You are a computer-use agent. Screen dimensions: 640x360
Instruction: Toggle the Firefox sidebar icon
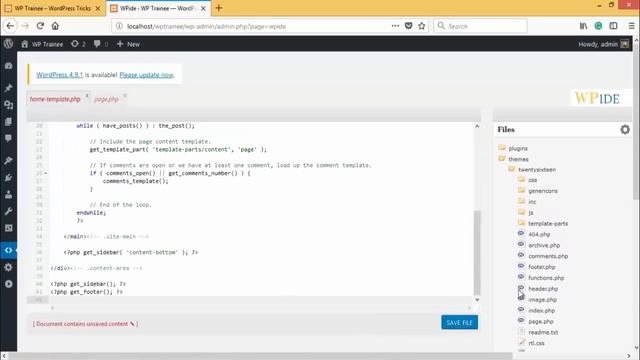[613, 26]
